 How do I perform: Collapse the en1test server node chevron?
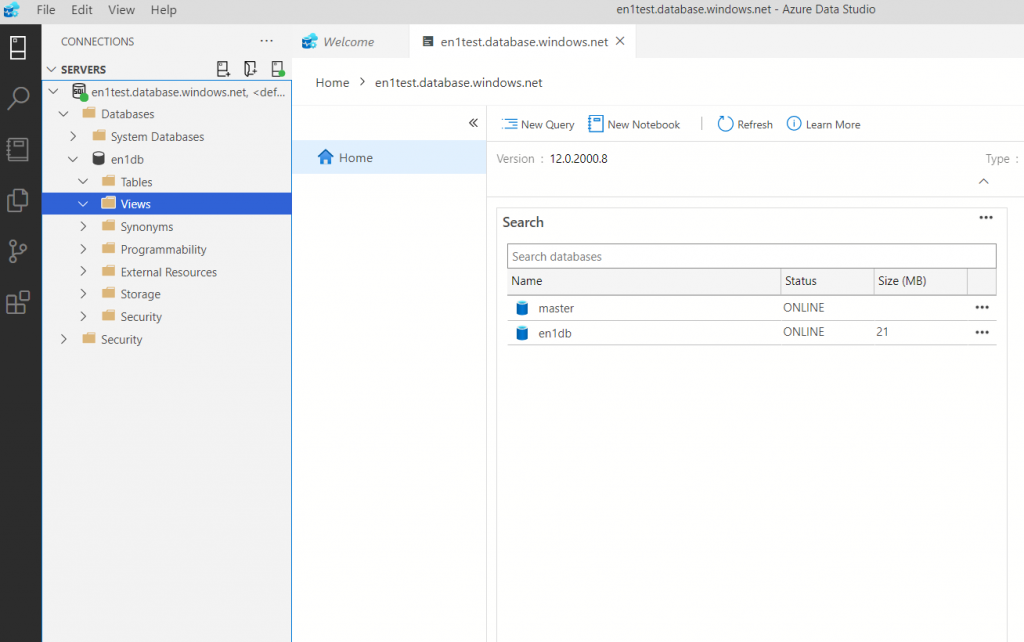(x=54, y=91)
